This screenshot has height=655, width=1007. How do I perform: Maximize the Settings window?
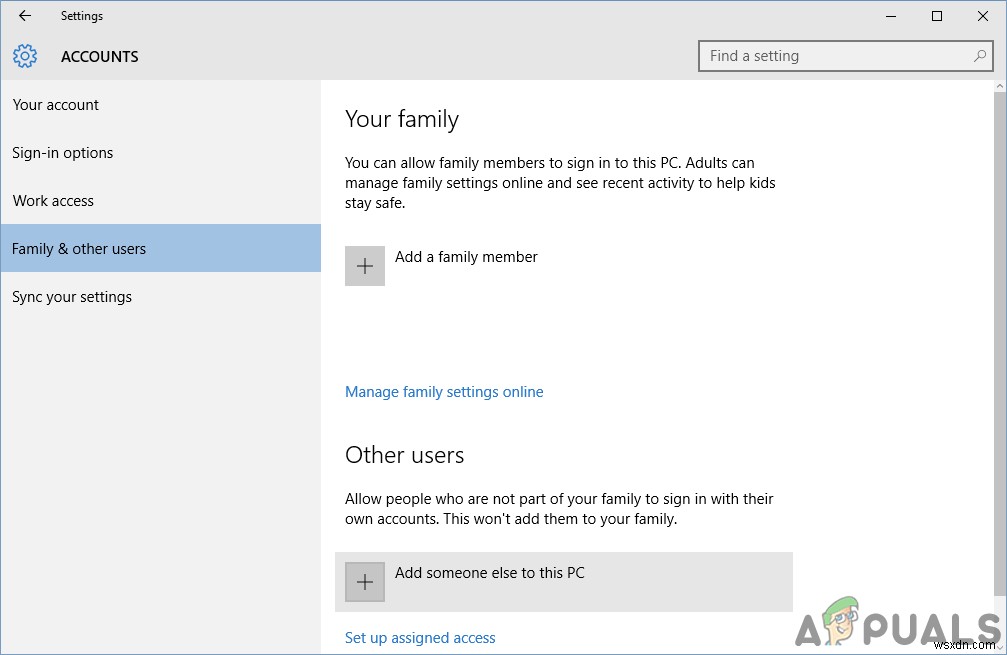(937, 16)
